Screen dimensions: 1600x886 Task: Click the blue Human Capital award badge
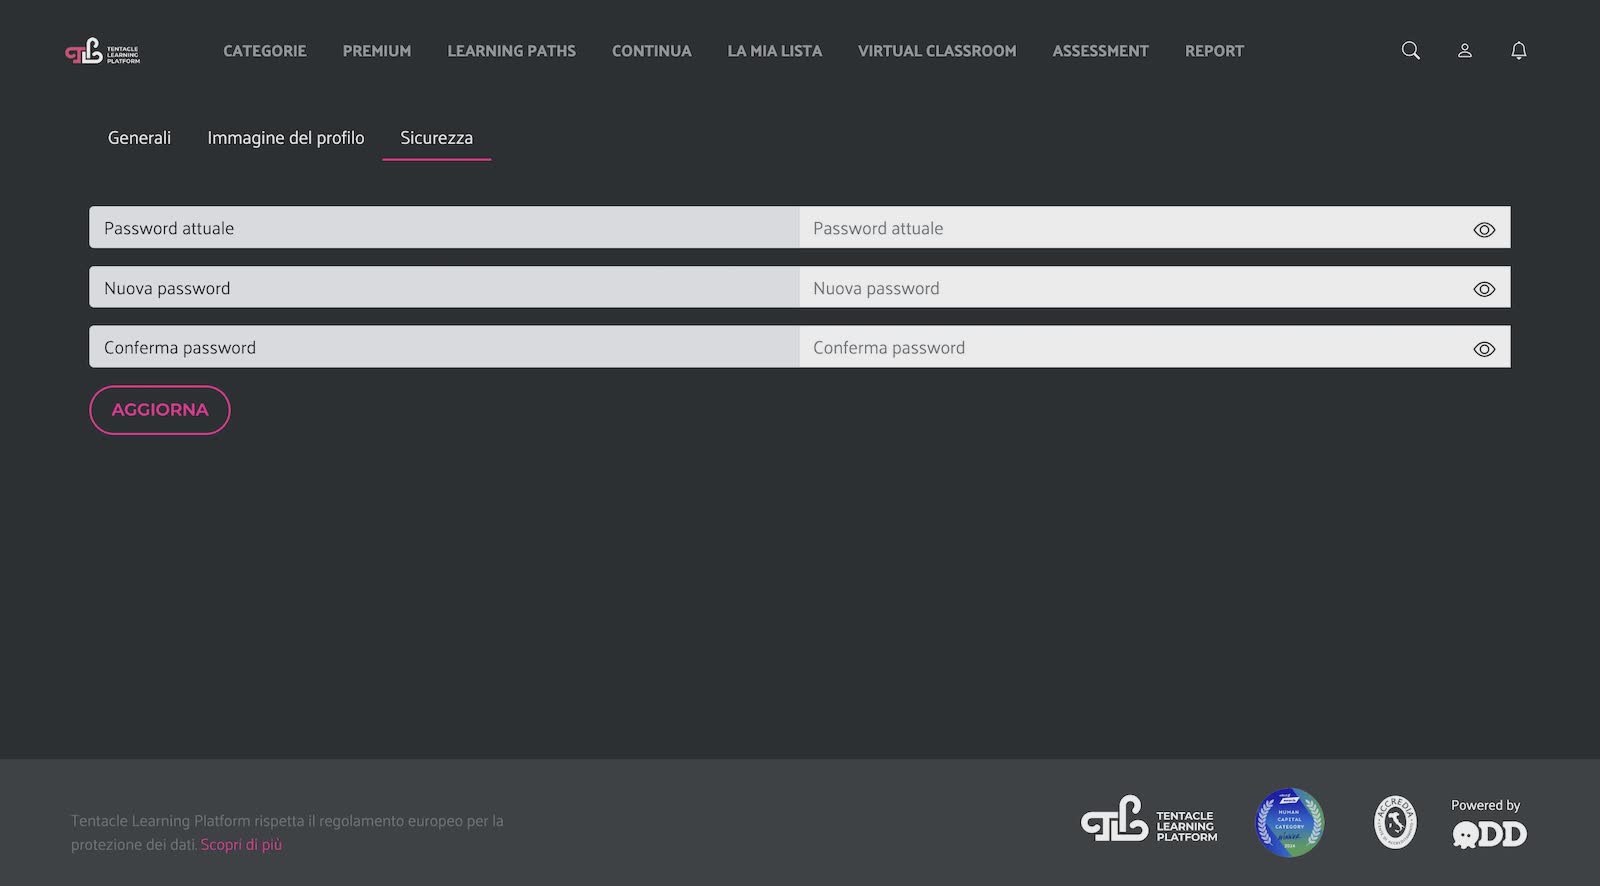click(1289, 822)
